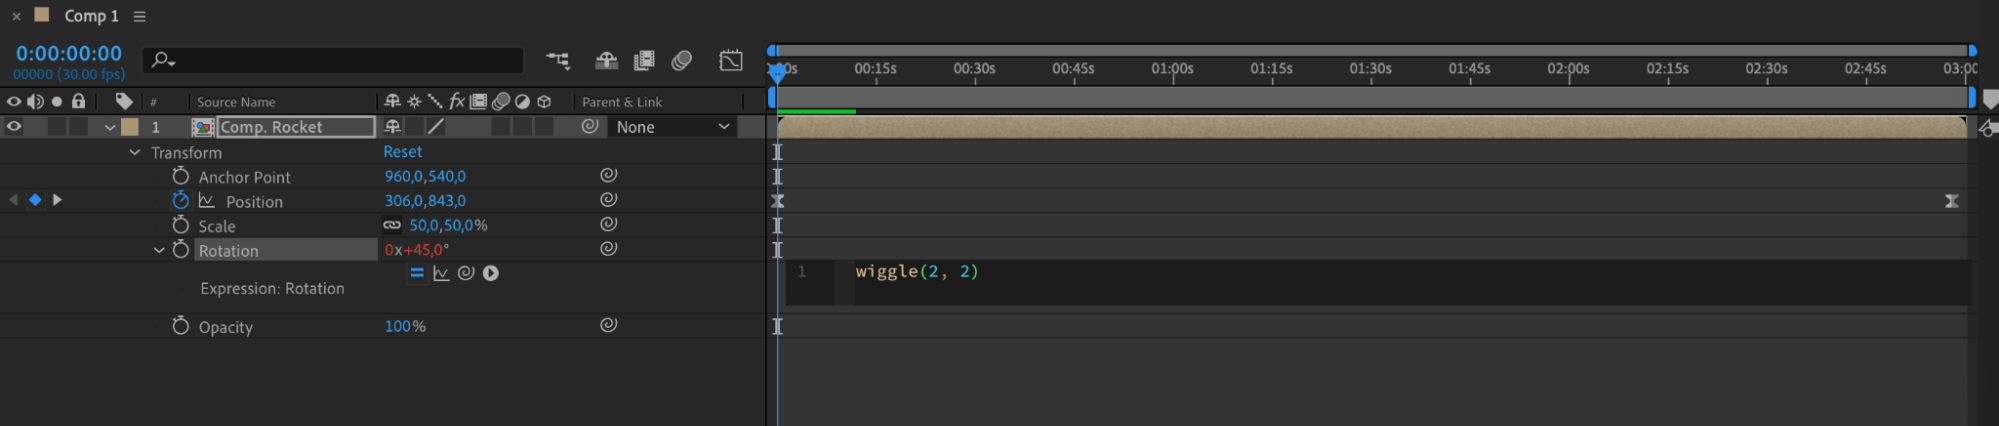This screenshot has width=1999, height=426.
Task: Open the expression language menu arrow
Action: tap(491, 273)
